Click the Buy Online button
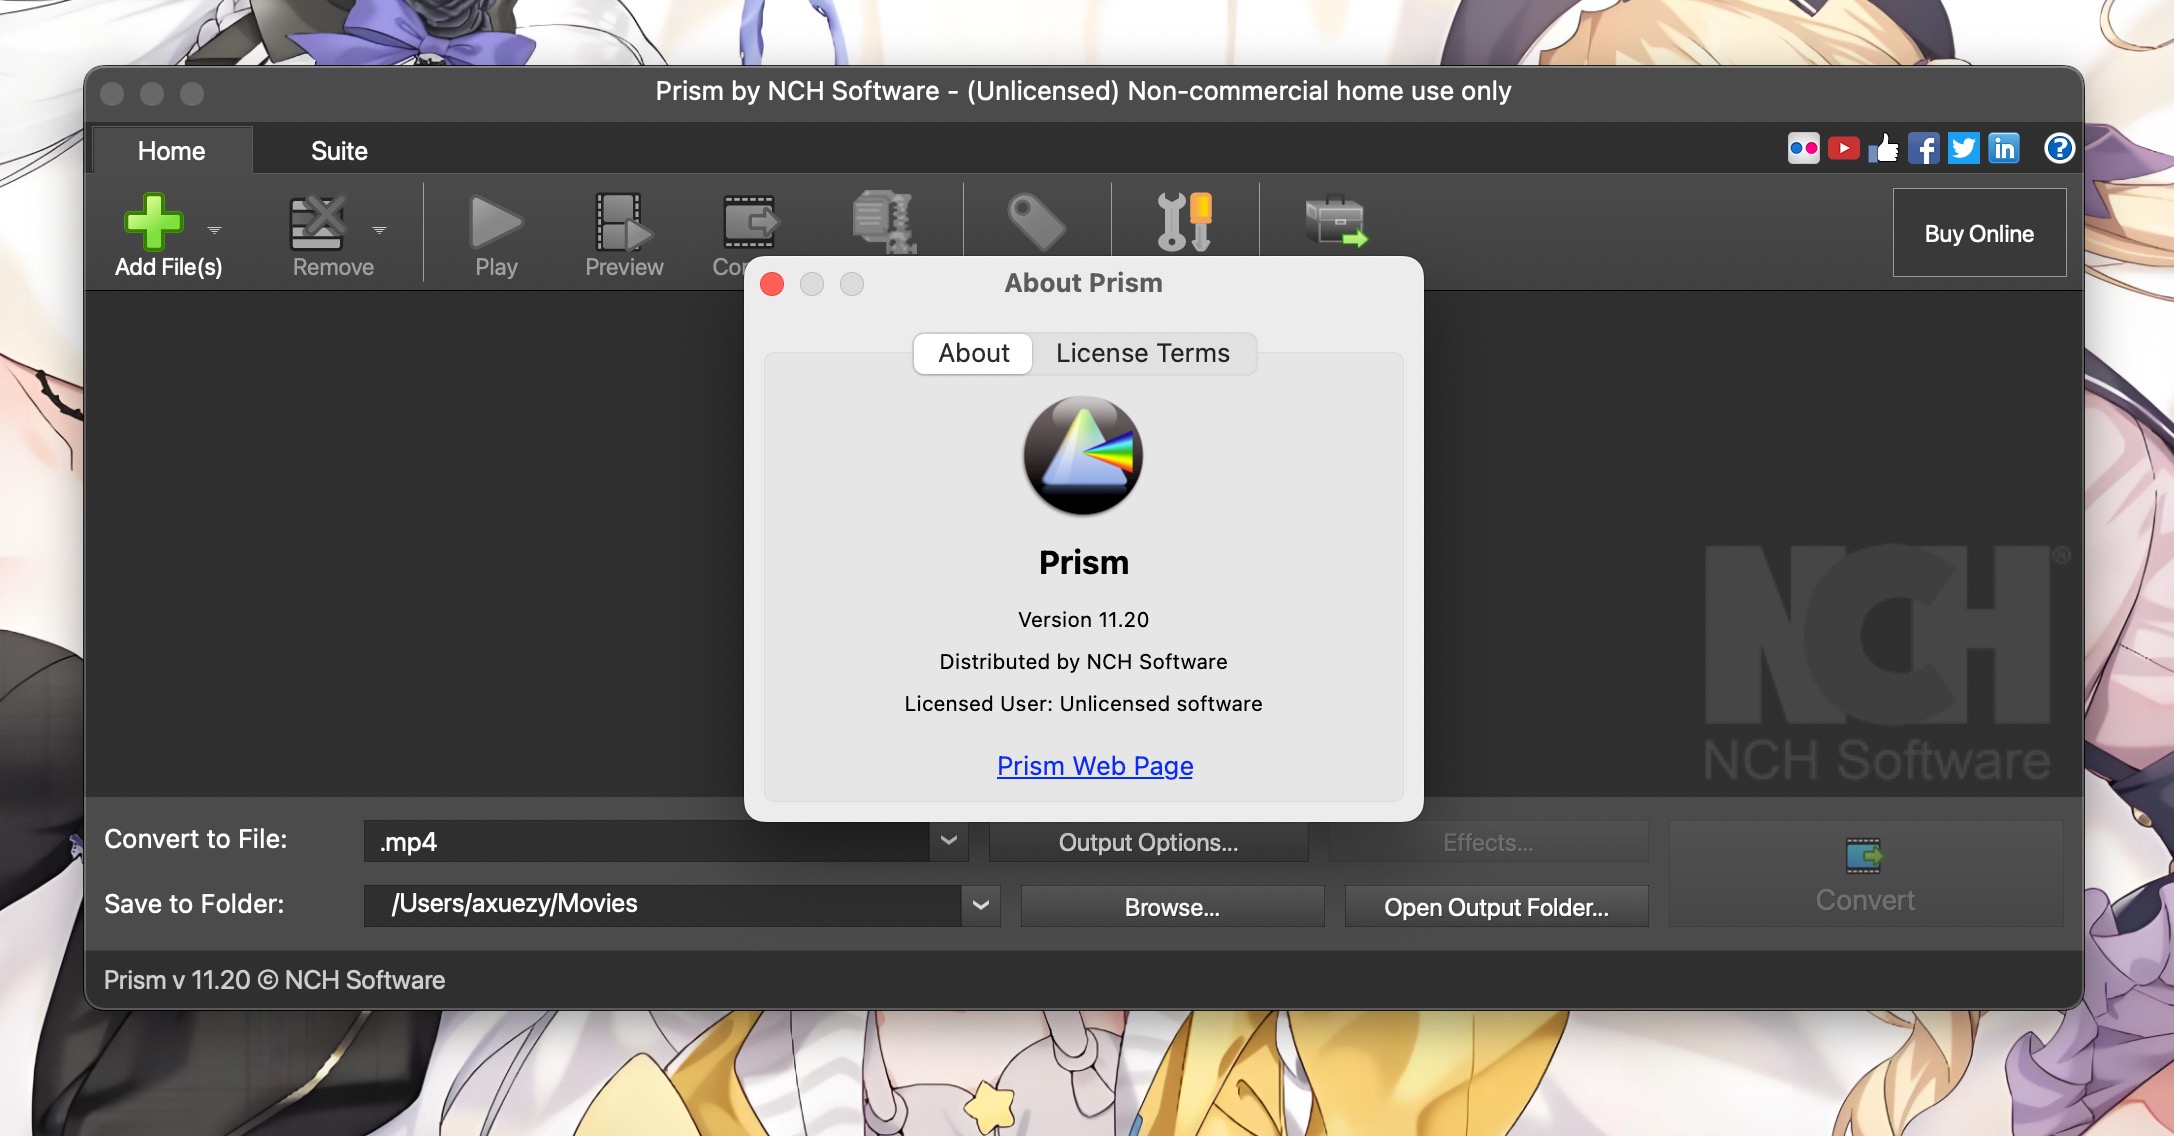Screen dimensions: 2174x1136 [x=1979, y=233]
